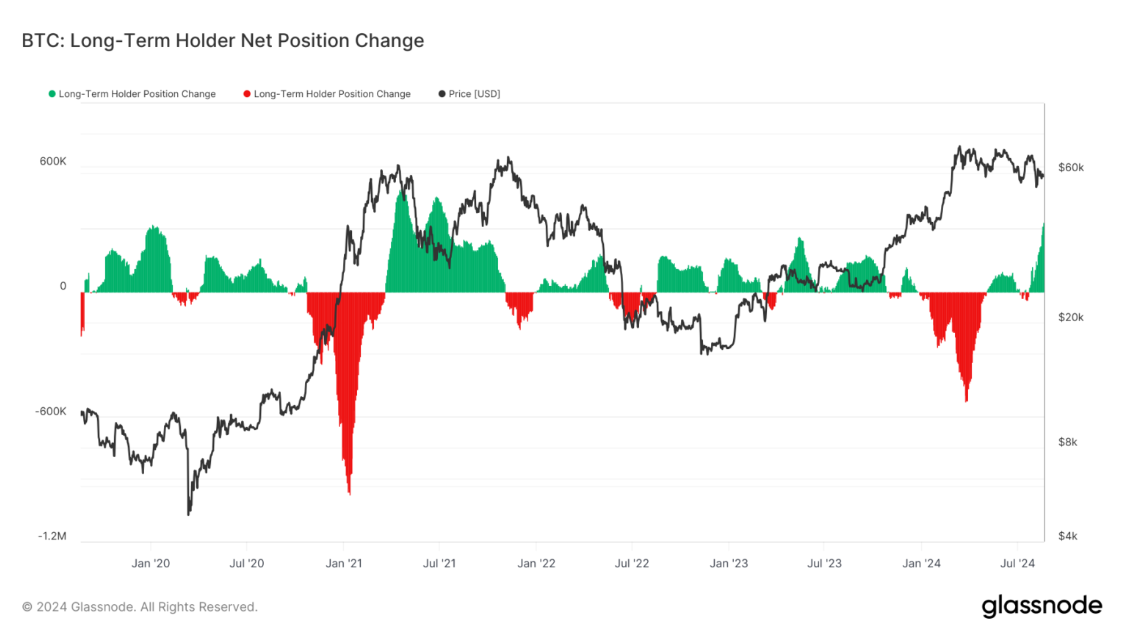The width and height of the screenshot is (1124, 634).
Task: Toggle the green Long-Term Holder Position Change label
Action: coord(137,94)
